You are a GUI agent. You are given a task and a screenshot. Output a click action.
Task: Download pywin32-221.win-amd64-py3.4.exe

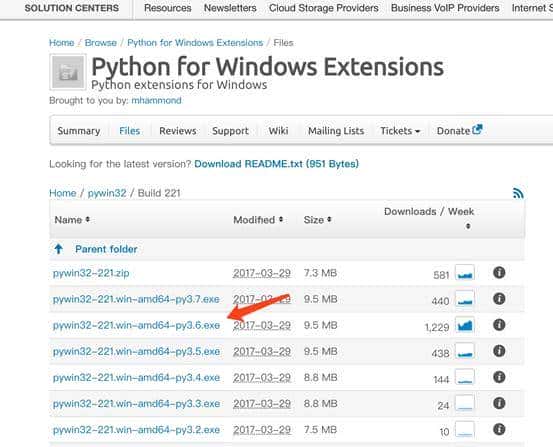tap(136, 377)
